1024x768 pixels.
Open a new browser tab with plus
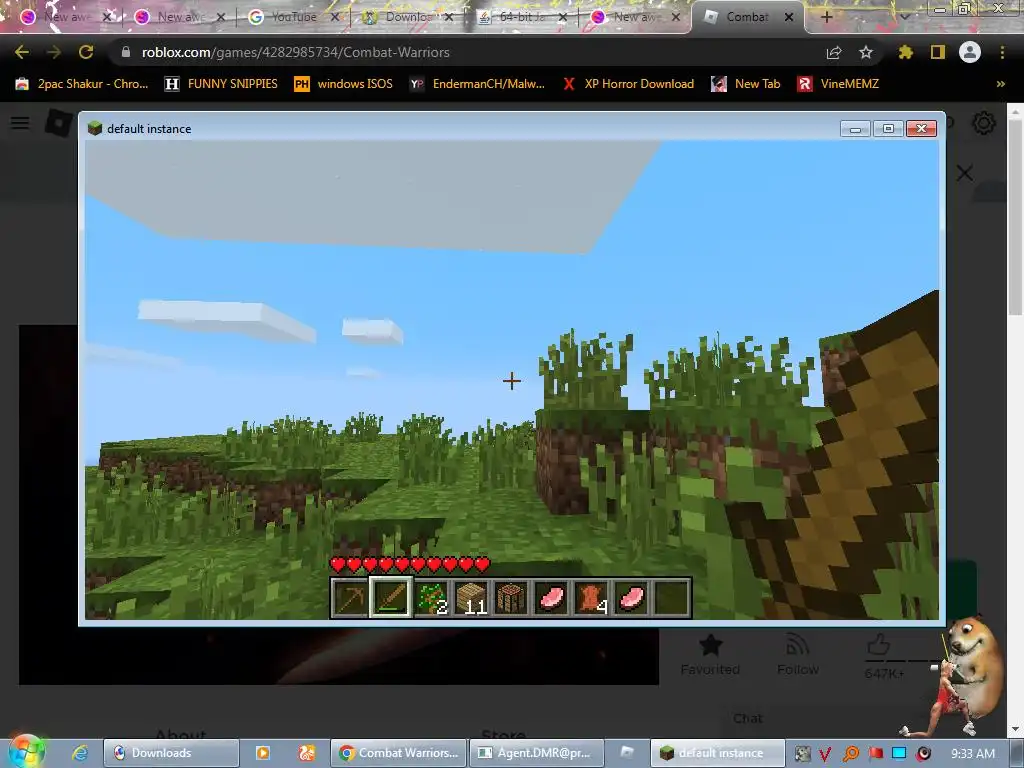[826, 17]
